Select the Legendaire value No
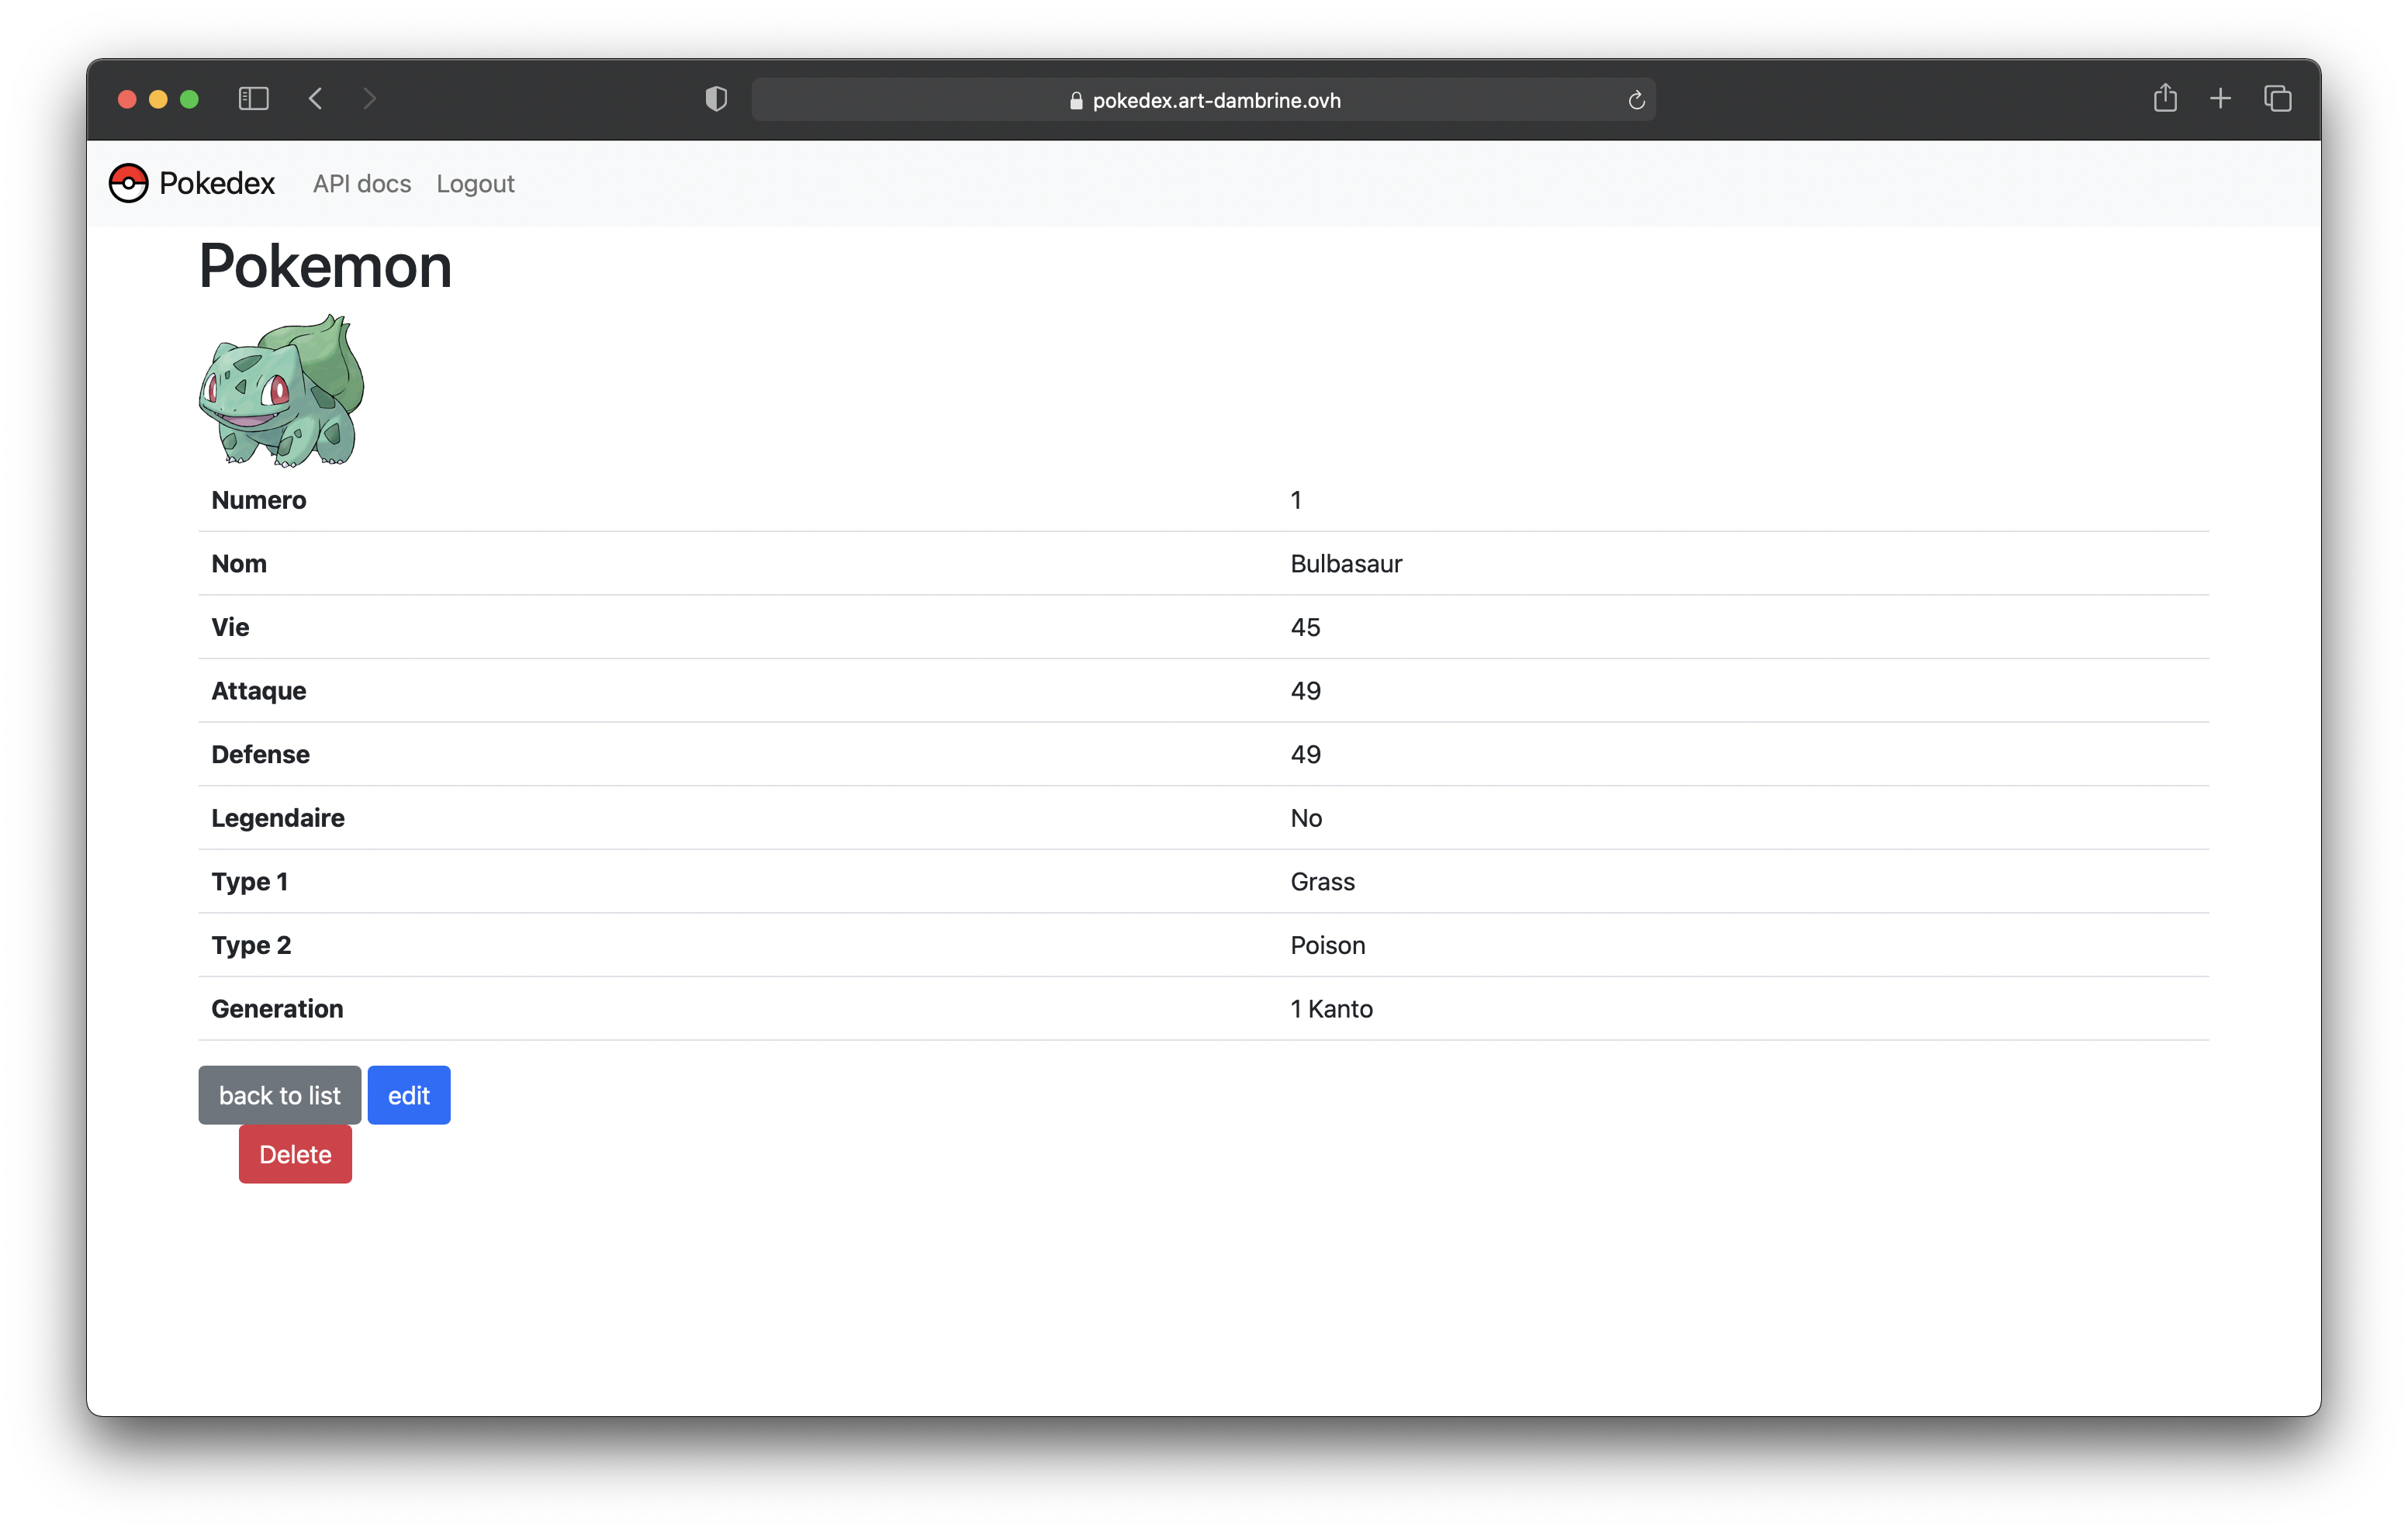This screenshot has height=1531, width=2408. 1306,818
